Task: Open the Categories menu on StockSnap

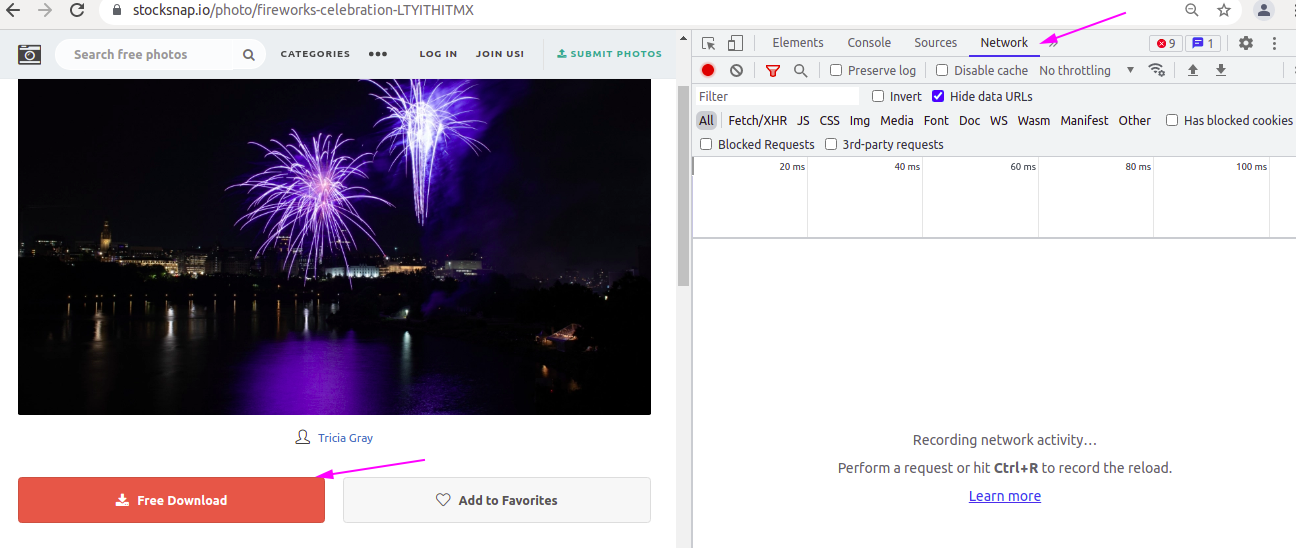Action: (315, 54)
